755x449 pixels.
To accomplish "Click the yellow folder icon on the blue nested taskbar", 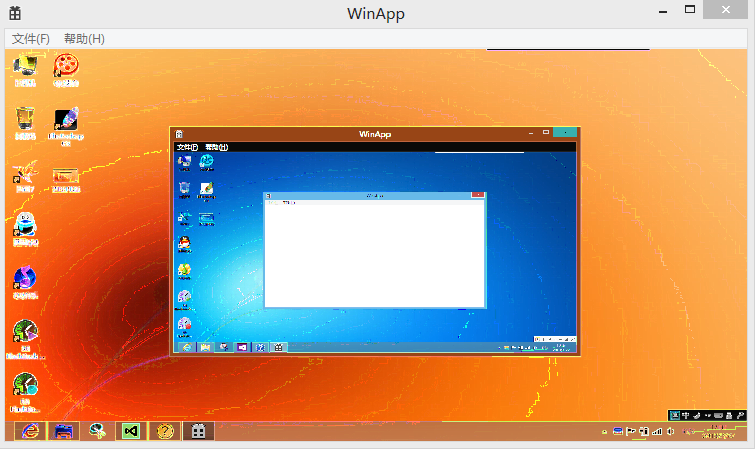I will pyautogui.click(x=205, y=347).
